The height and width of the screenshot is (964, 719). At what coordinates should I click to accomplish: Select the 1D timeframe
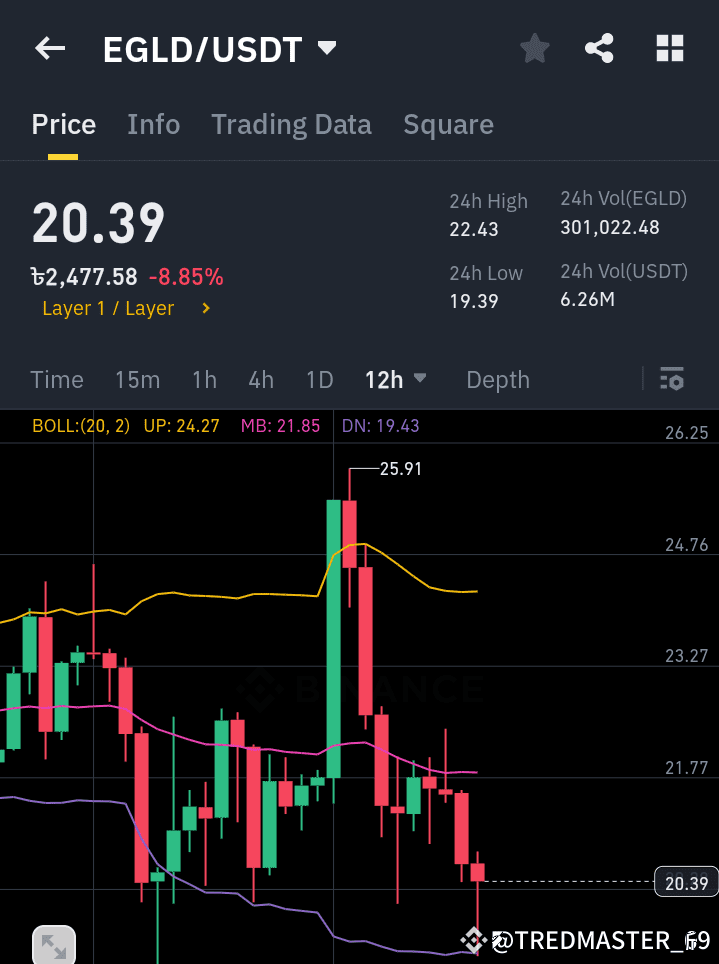pyautogui.click(x=319, y=380)
